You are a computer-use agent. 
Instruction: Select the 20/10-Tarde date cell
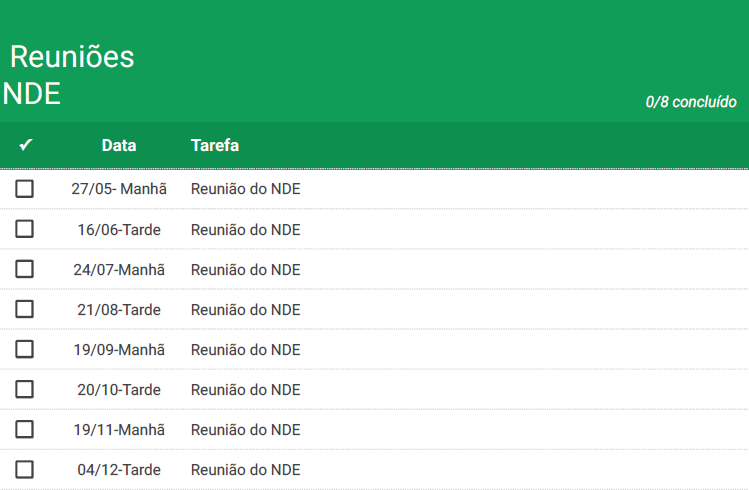point(119,390)
